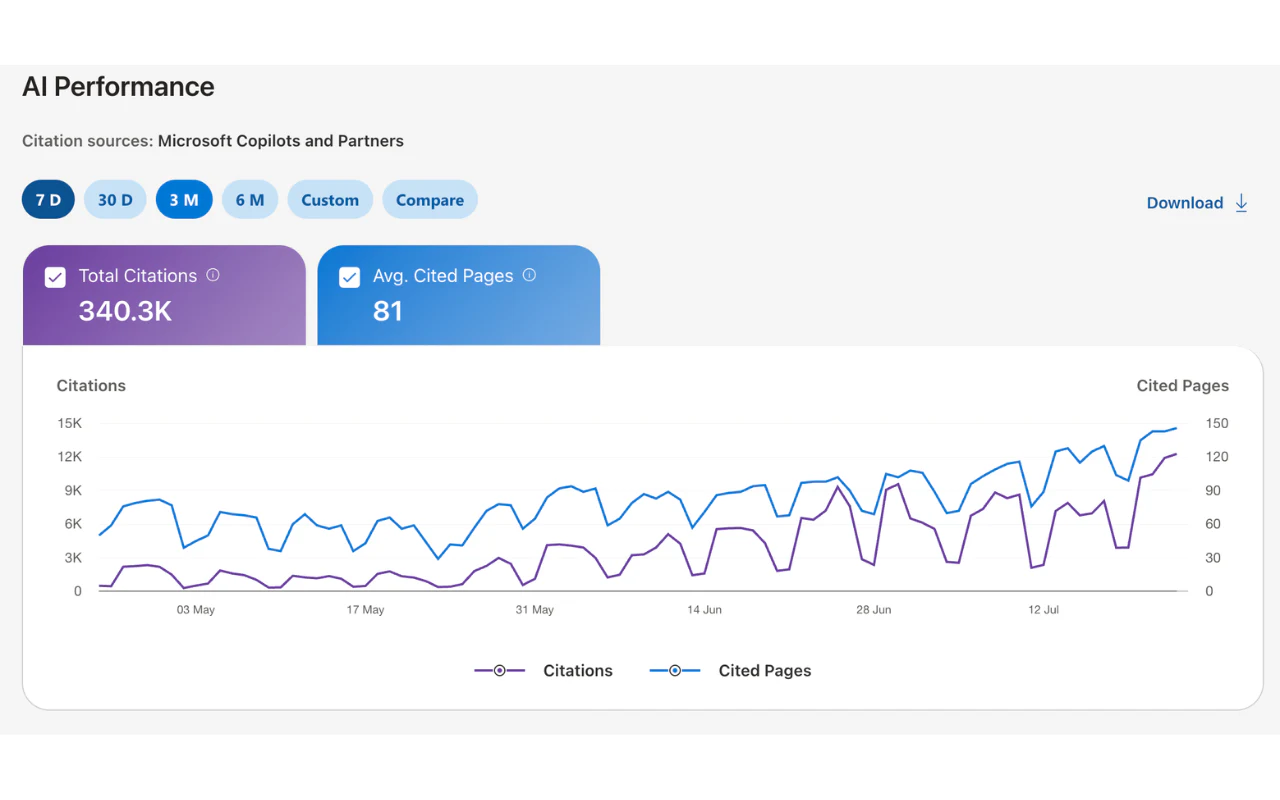Click the download arrow icon
The width and height of the screenshot is (1280, 800).
[x=1241, y=203]
